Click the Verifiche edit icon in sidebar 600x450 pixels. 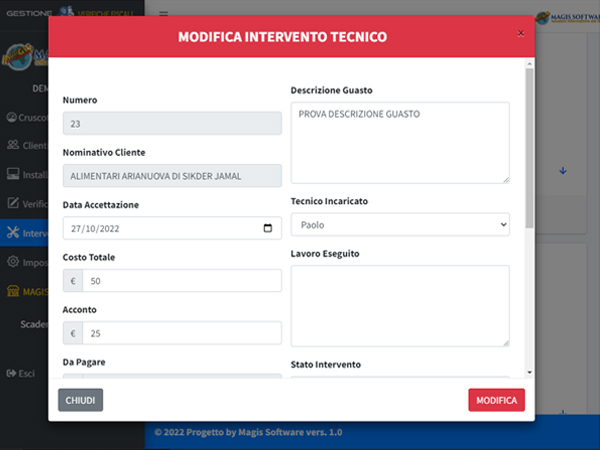tap(13, 203)
